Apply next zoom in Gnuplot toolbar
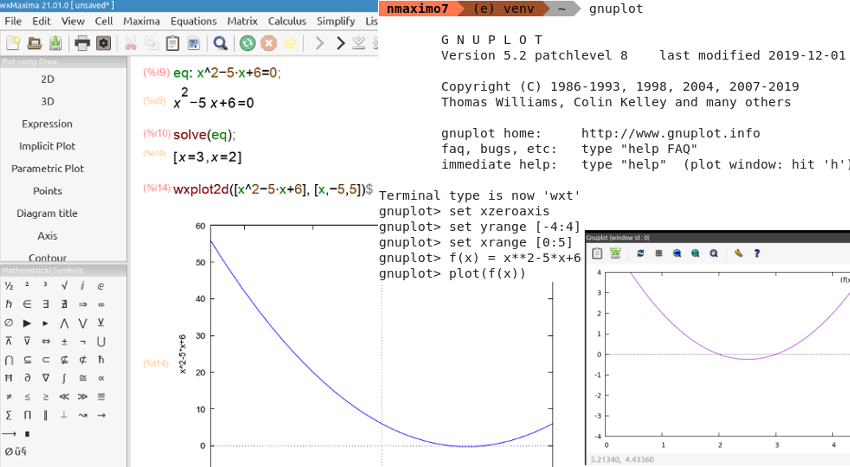The width and height of the screenshot is (850, 467). (x=696, y=253)
